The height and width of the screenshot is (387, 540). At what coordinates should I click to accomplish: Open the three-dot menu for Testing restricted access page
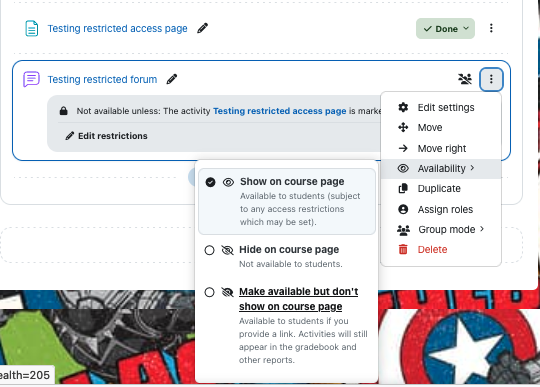[x=491, y=28]
